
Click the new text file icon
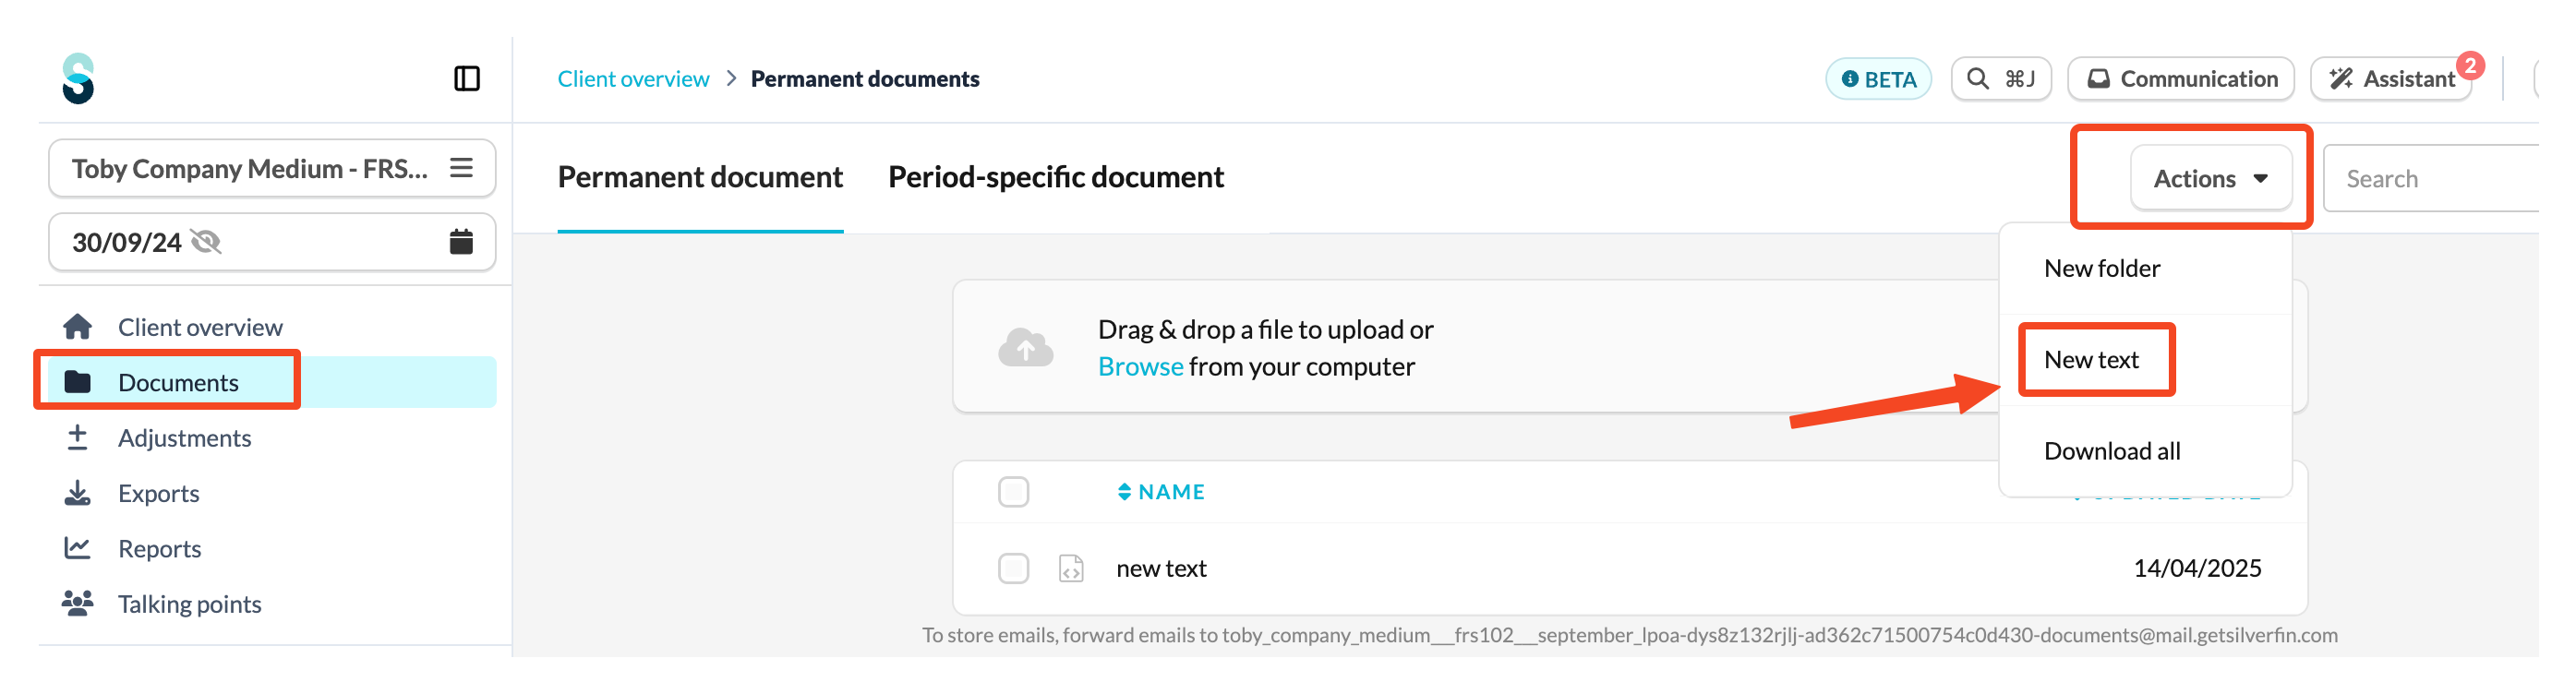(x=1071, y=568)
